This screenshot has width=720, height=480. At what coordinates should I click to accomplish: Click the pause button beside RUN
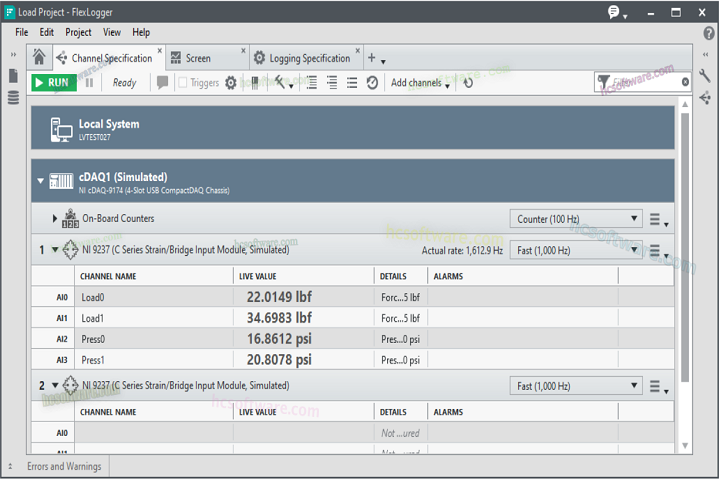click(90, 83)
